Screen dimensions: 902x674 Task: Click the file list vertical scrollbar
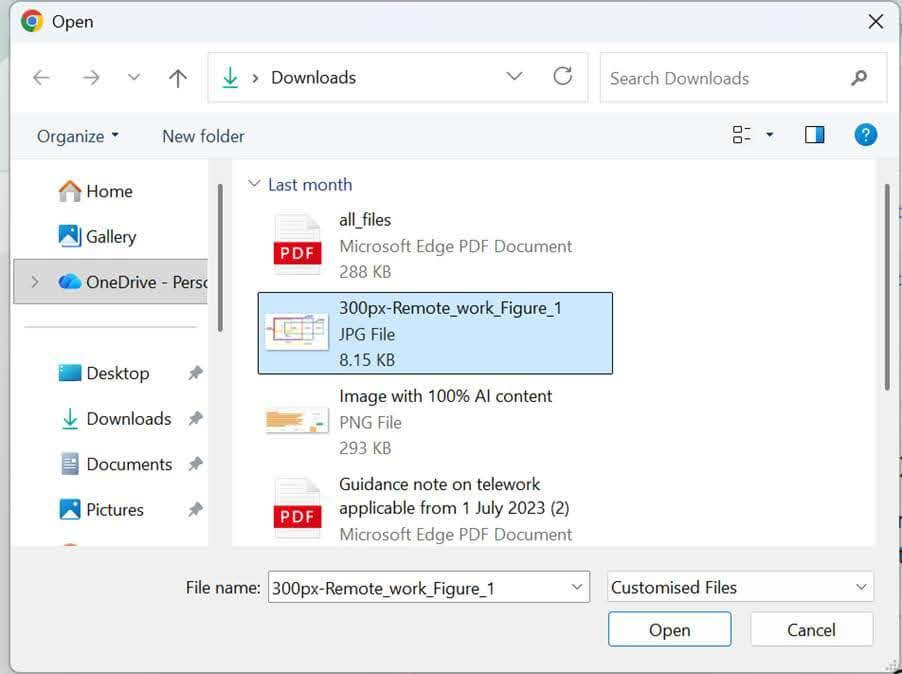tap(885, 290)
